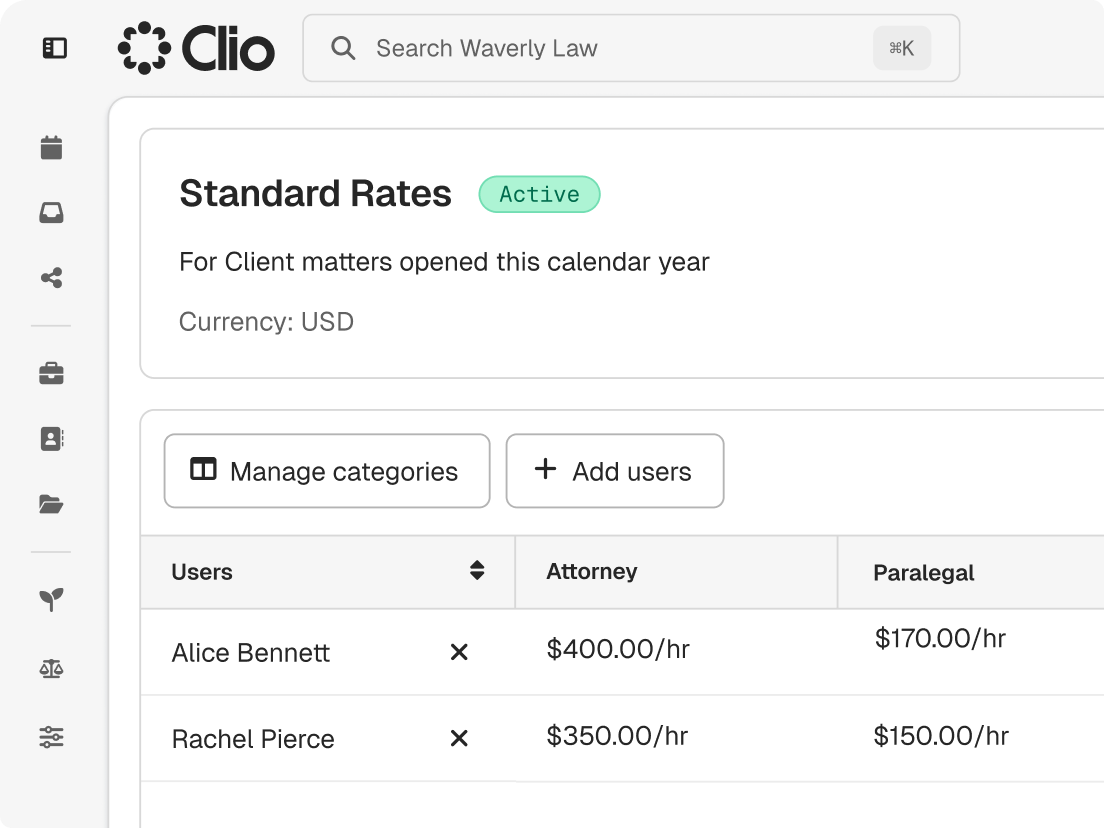Click the rate card description text
Viewport: 1104px width, 828px height.
coord(444,262)
